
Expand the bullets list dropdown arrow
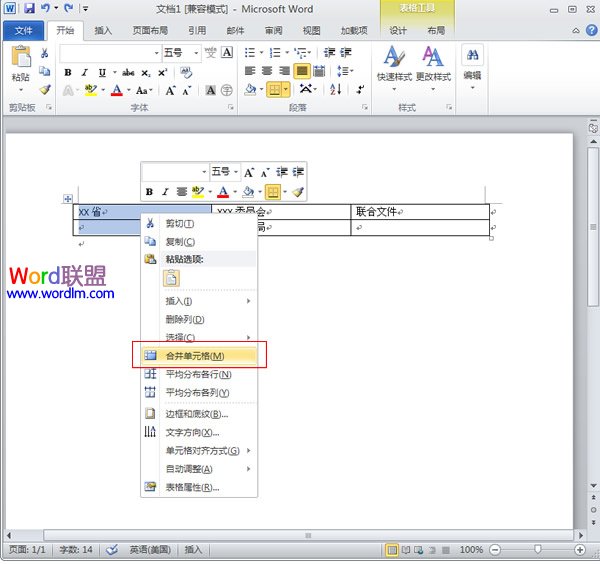pyautogui.click(x=261, y=52)
